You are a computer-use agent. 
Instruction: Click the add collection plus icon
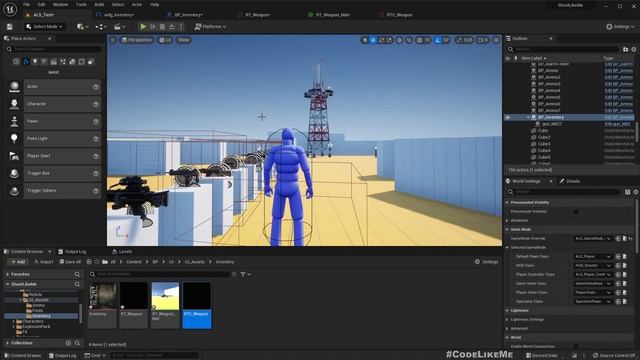pos(68,343)
